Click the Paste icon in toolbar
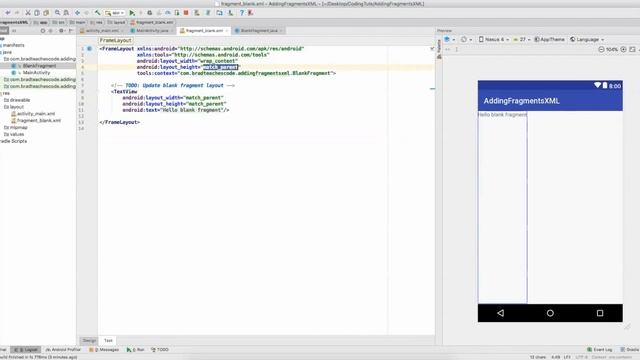Screen dimensions: 640x360 pos(46,13)
